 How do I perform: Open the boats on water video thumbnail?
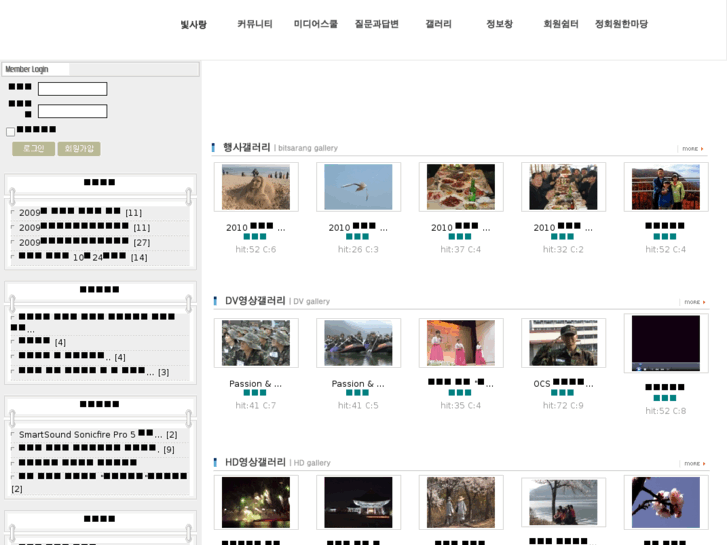[x=358, y=343]
